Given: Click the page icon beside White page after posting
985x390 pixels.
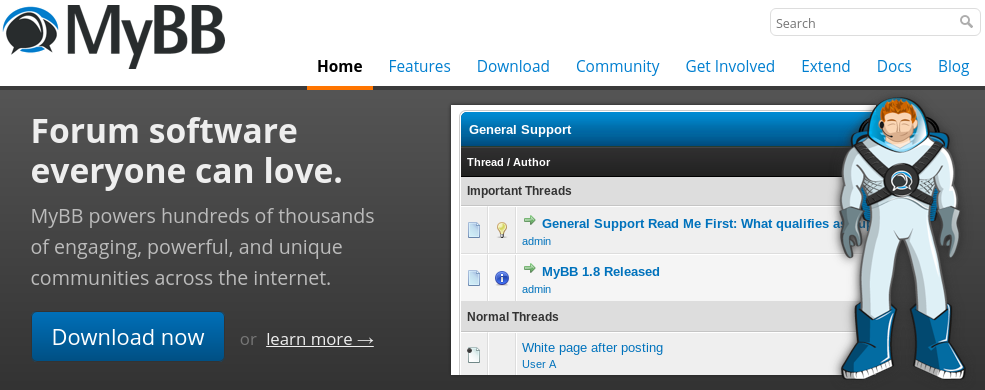Looking at the screenshot, I should click(x=474, y=355).
